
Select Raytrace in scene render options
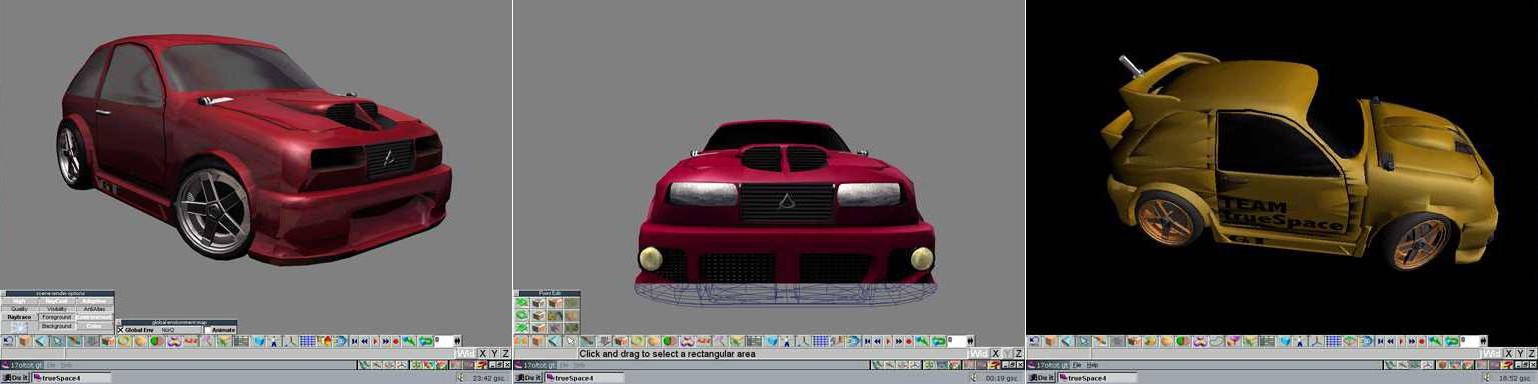coord(19,317)
